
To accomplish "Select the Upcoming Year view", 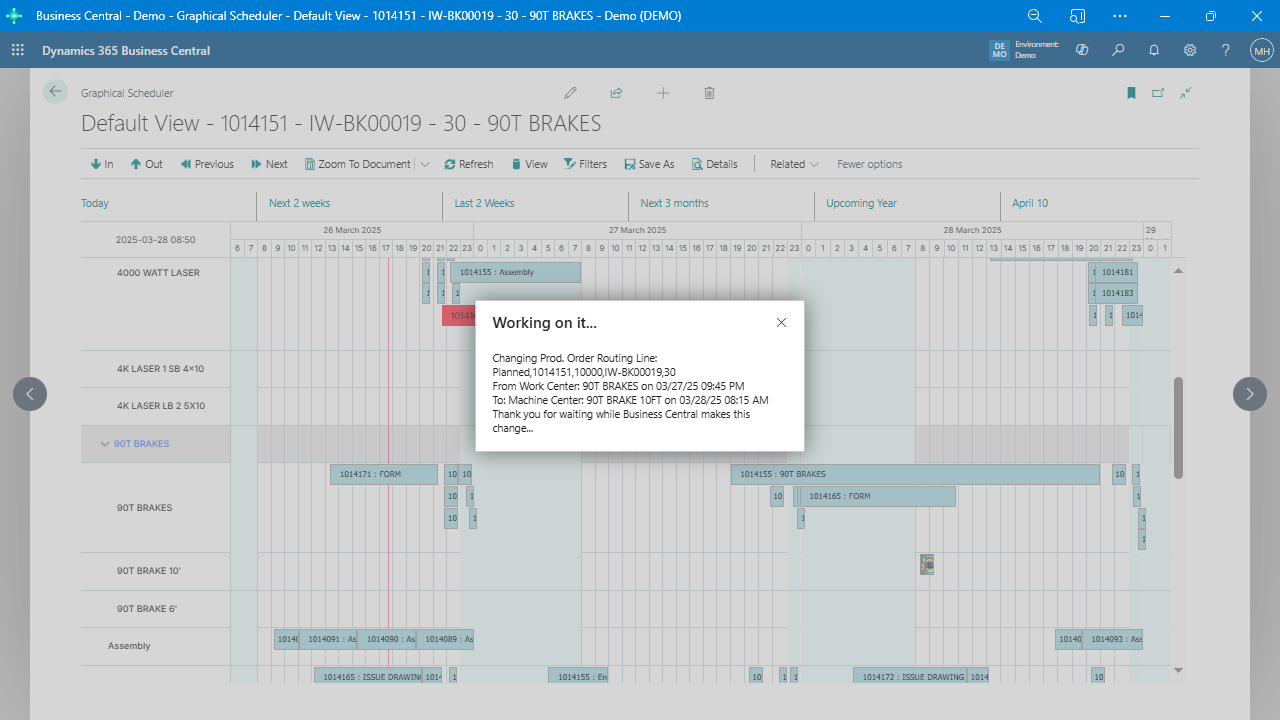I will click(x=861, y=203).
